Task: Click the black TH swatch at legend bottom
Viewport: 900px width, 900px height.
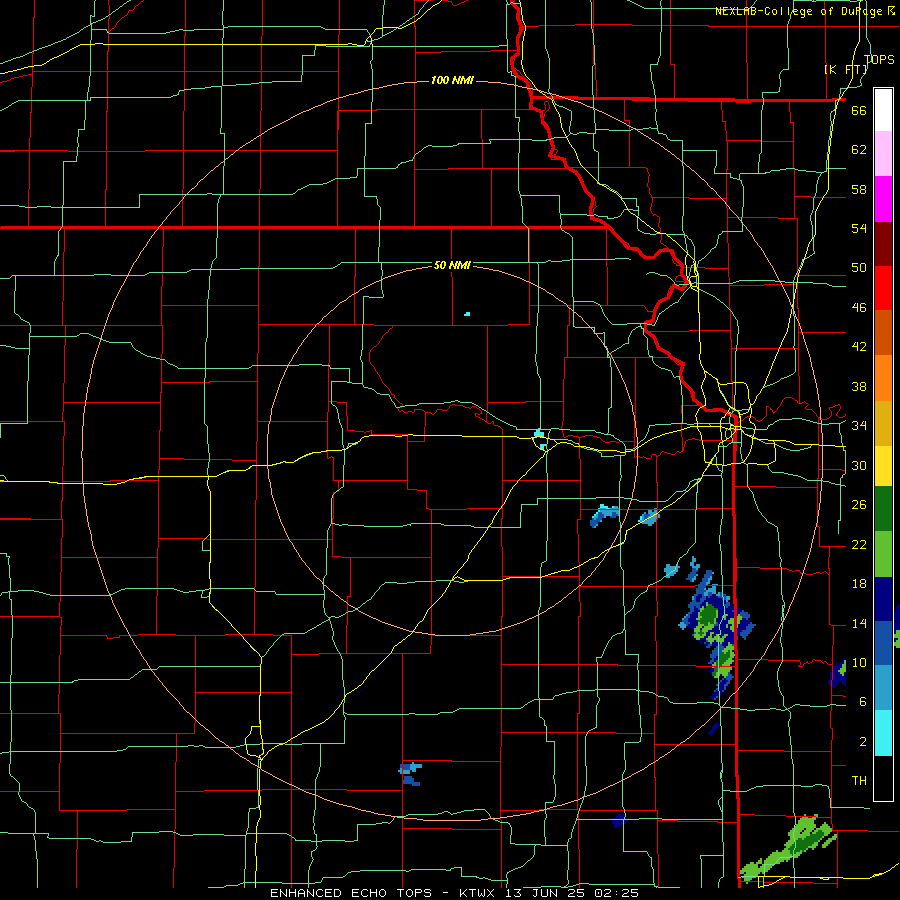Action: tap(883, 778)
